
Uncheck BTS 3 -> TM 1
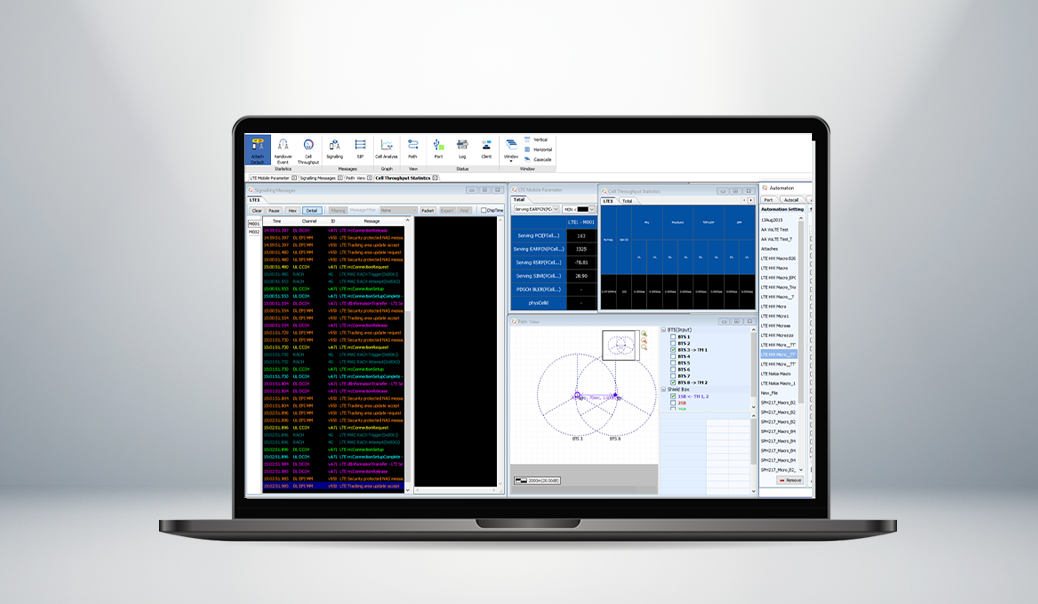673,350
